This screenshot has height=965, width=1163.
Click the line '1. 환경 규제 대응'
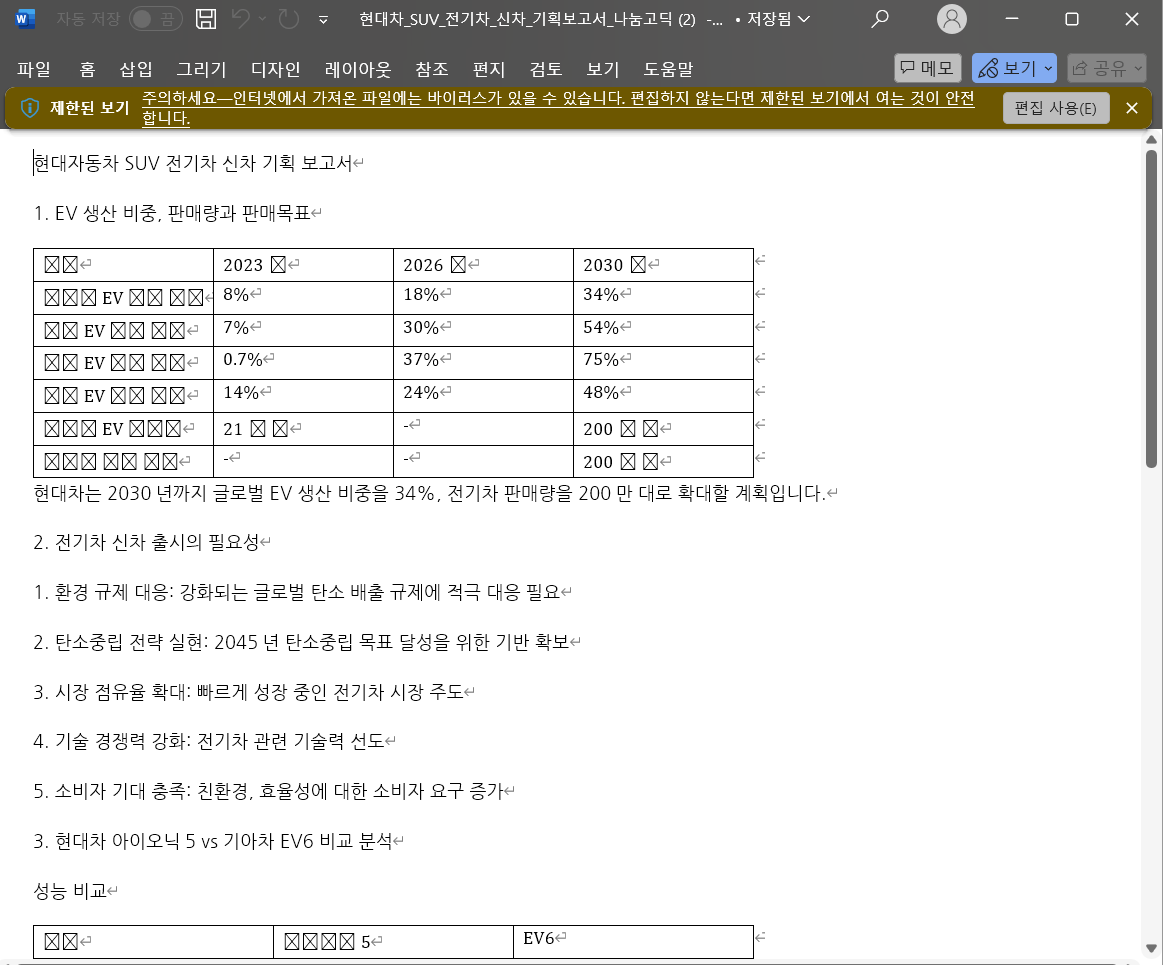tap(297, 592)
